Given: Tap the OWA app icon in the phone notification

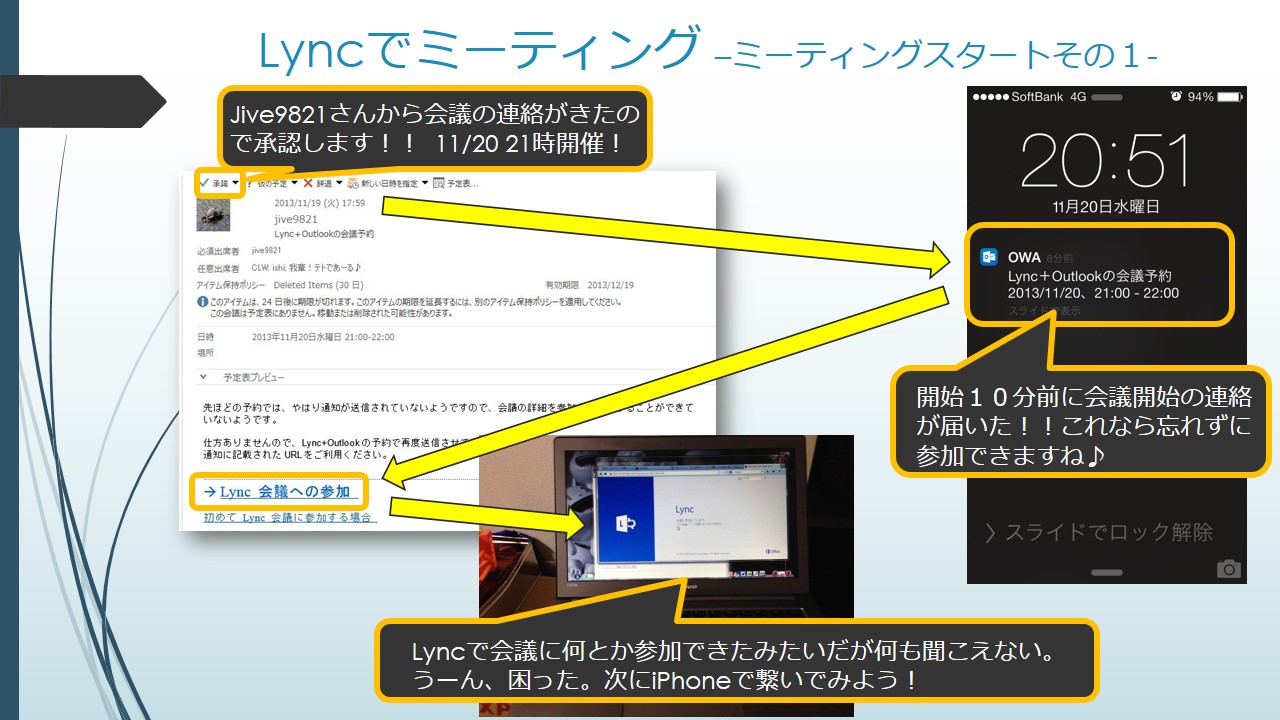Looking at the screenshot, I should pyautogui.click(x=990, y=257).
